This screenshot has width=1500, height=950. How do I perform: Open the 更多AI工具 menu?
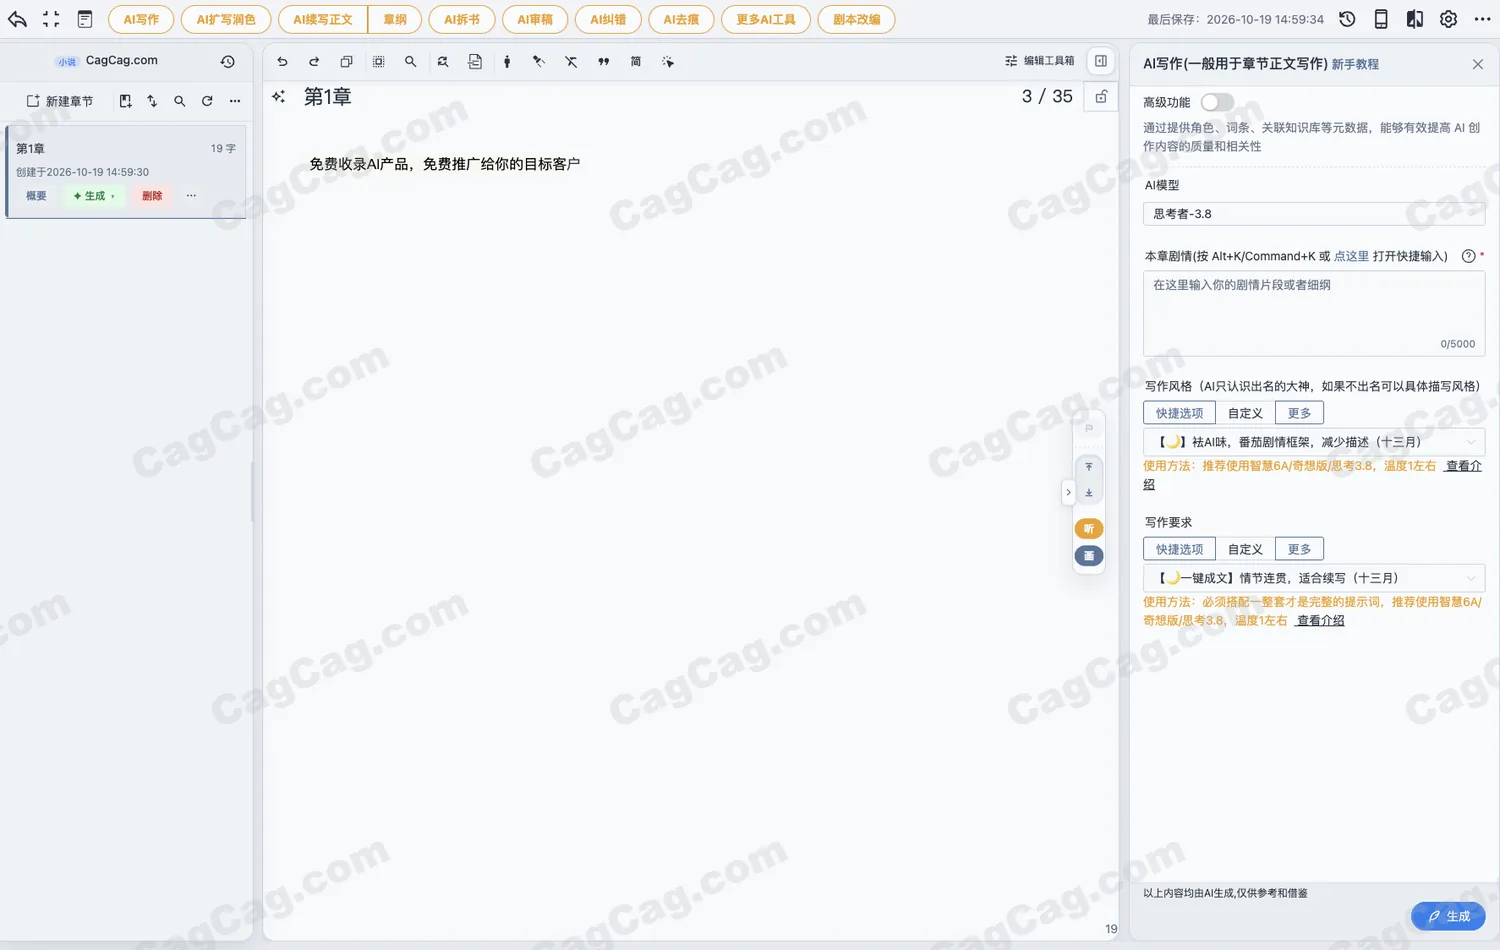tap(766, 19)
